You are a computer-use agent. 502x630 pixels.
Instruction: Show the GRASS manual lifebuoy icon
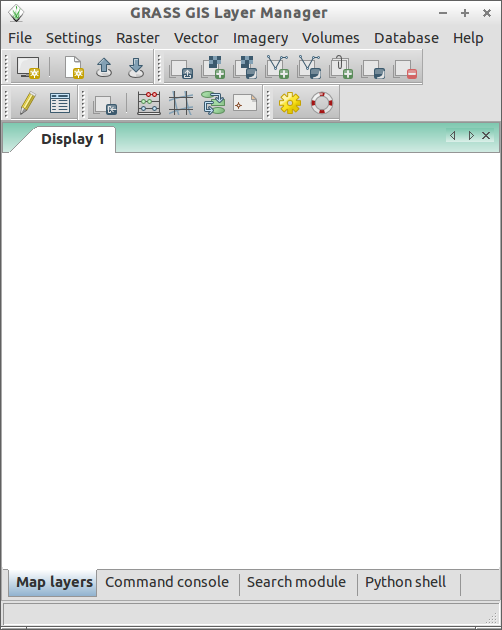click(x=322, y=103)
